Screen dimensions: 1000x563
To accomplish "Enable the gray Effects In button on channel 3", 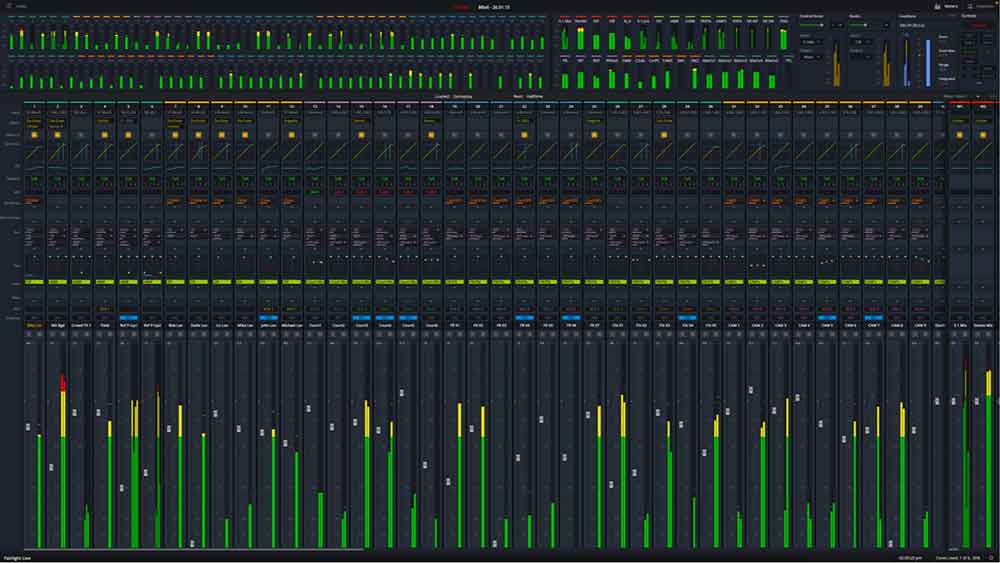I will 81,135.
